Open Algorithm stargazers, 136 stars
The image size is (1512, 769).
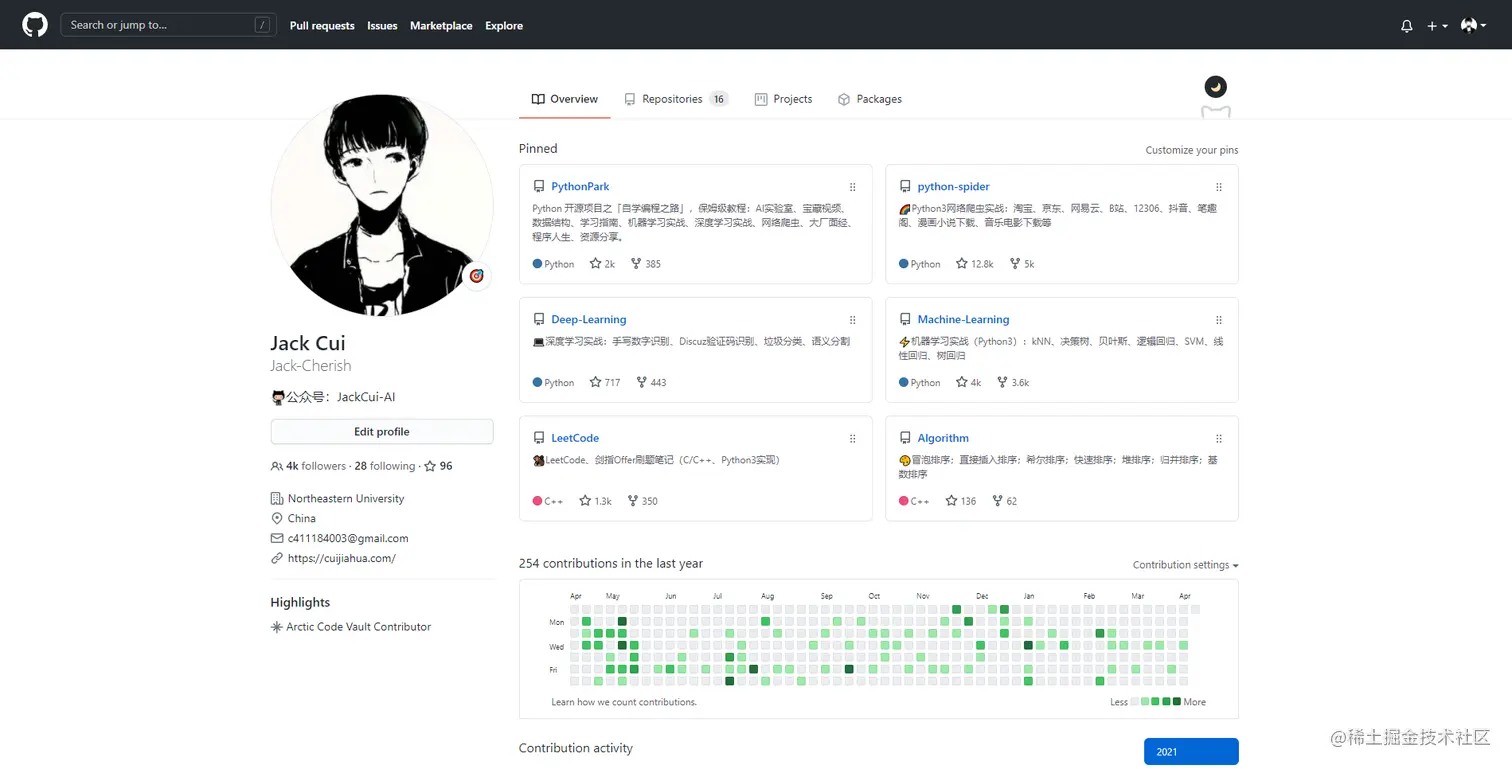[x=961, y=501]
